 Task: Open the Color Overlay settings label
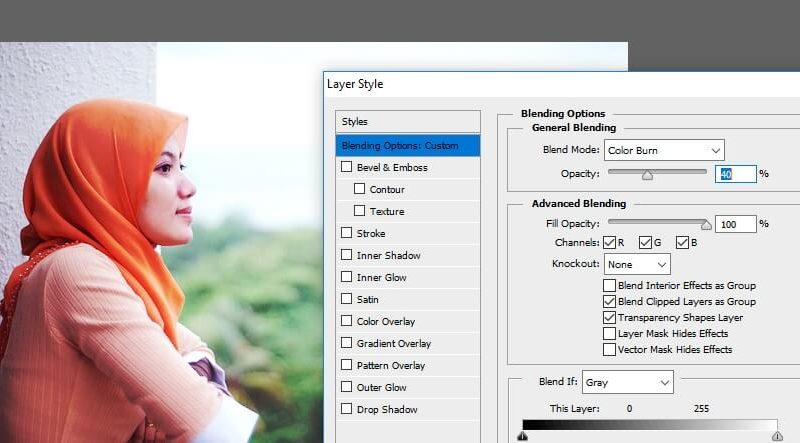point(386,322)
